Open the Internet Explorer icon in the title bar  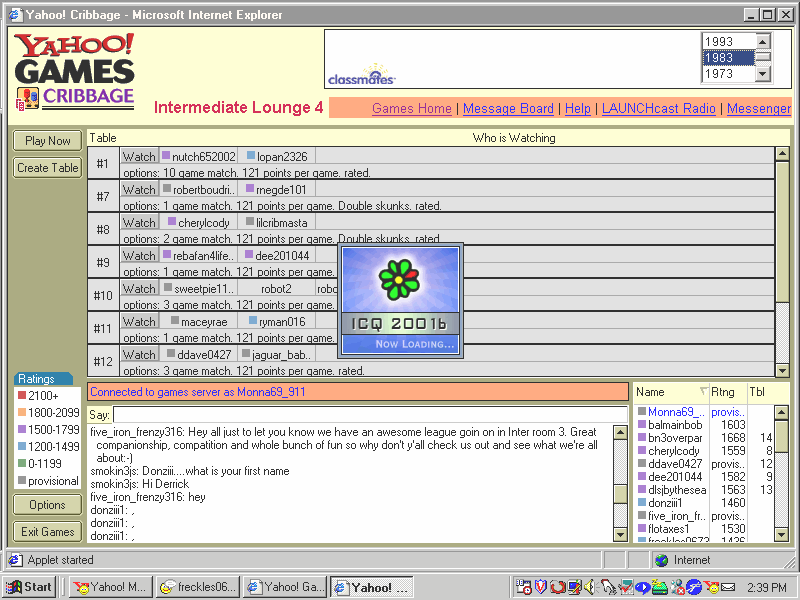[15, 14]
